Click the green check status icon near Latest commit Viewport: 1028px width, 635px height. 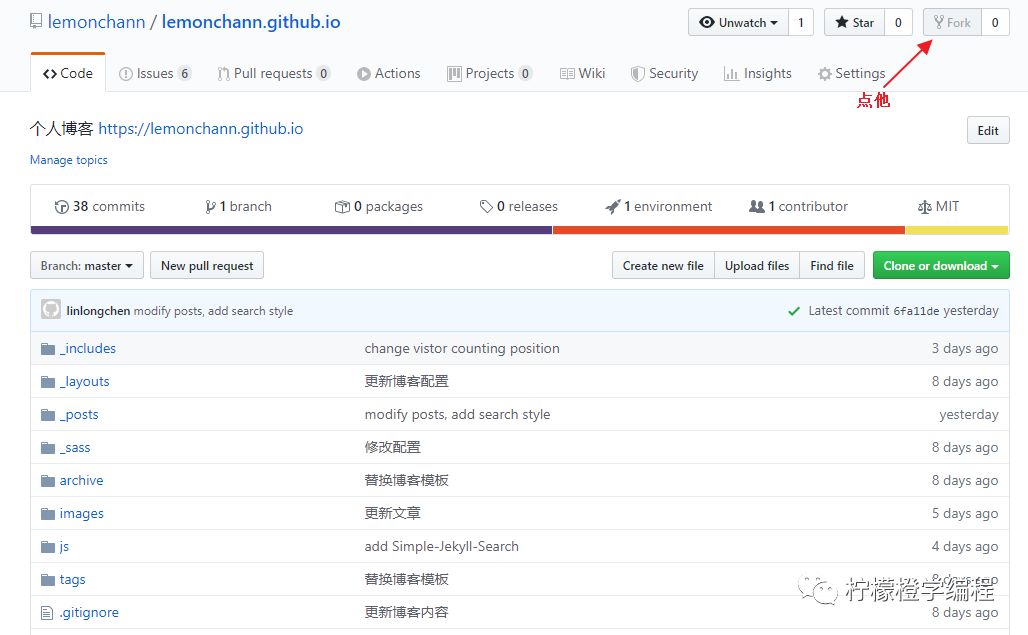pyautogui.click(x=794, y=311)
